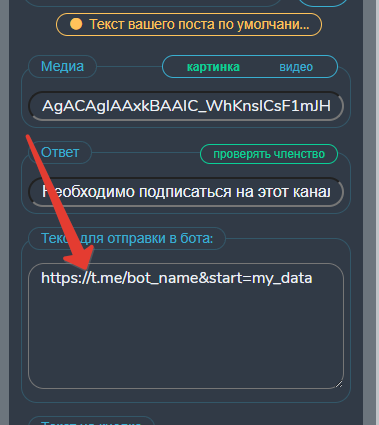Click the media file ID input field
Screen dimensions: 379x425
pos(186,106)
